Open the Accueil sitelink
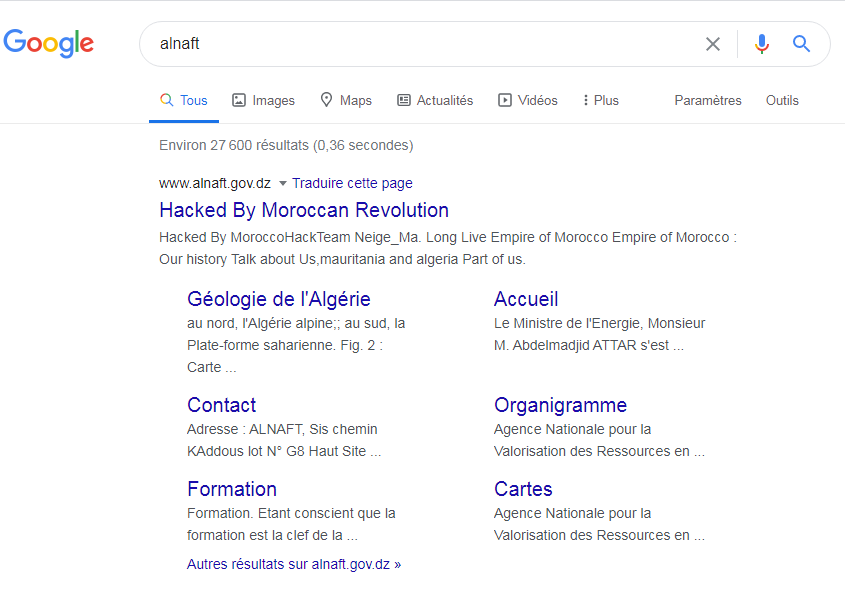Image resolution: width=845 pixels, height=595 pixels. coord(526,299)
